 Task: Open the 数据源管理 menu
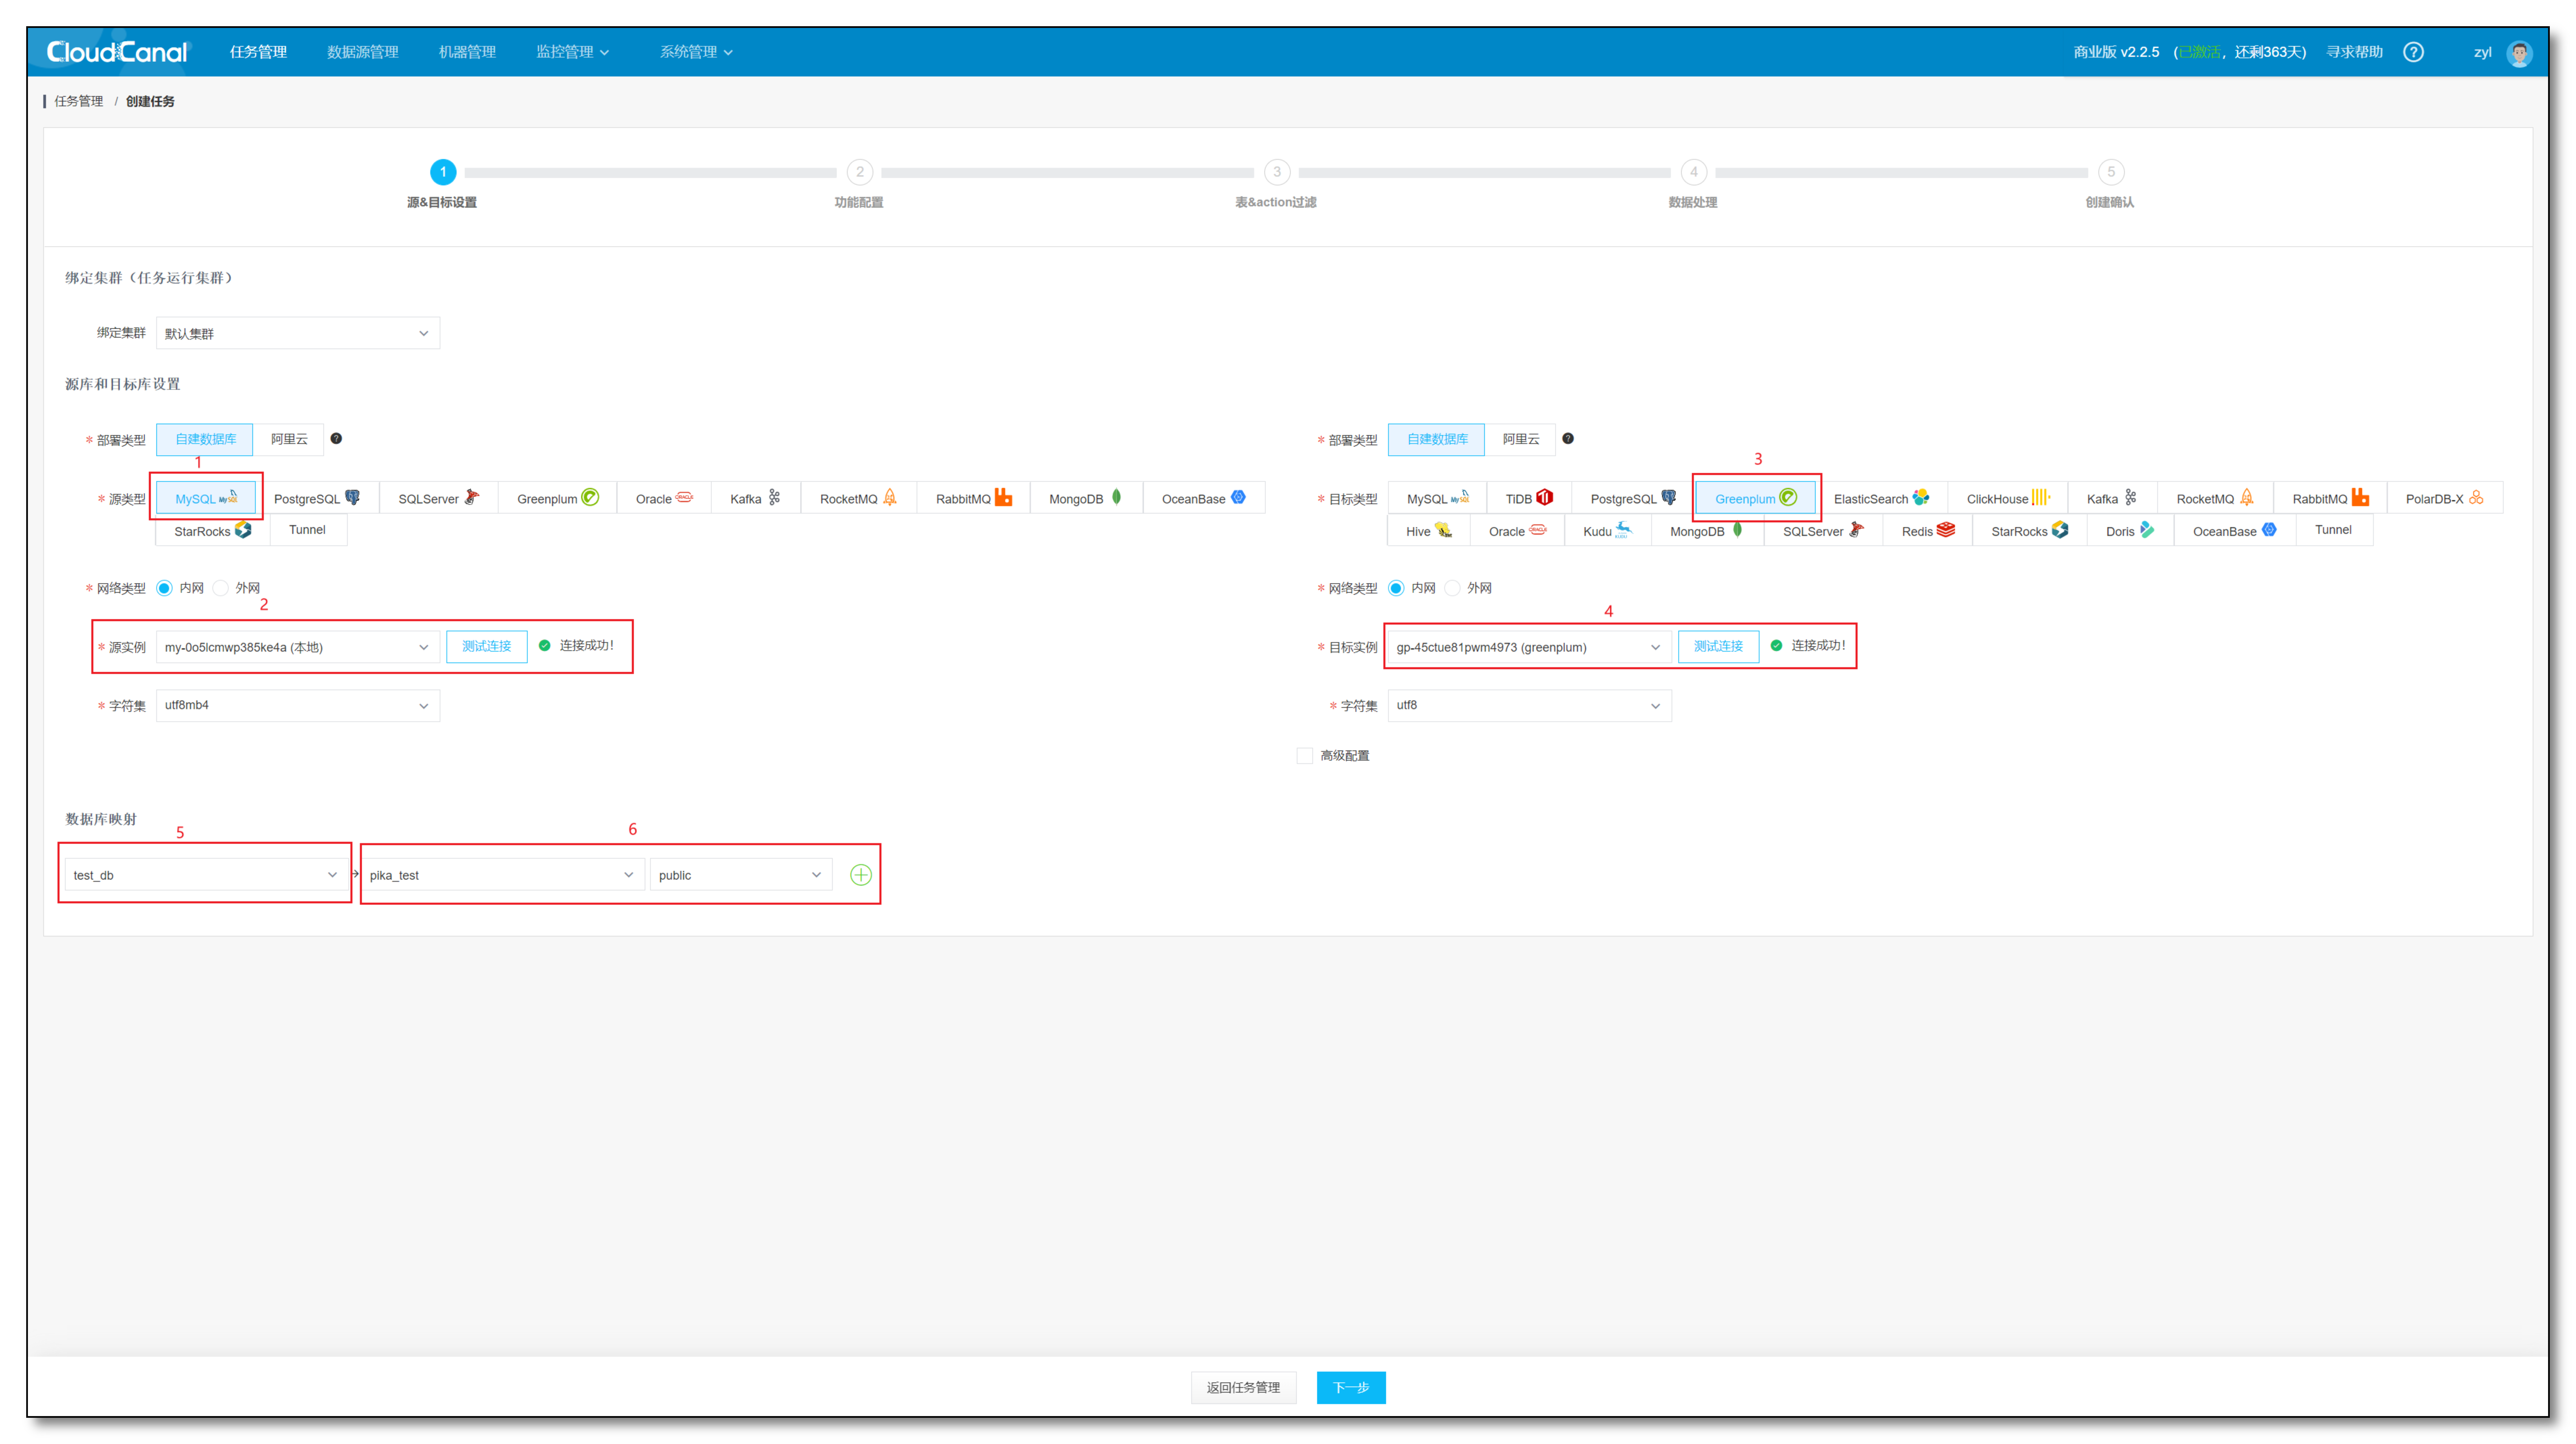tap(362, 52)
